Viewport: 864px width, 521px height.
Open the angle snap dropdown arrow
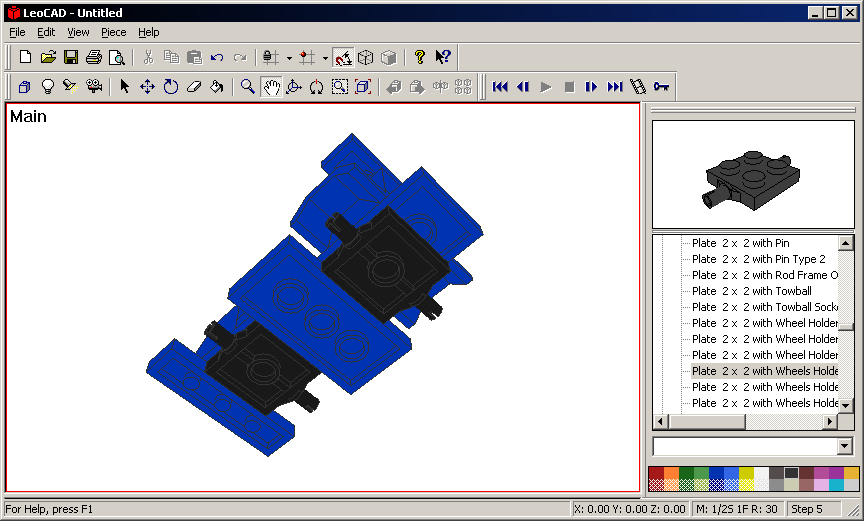pos(325,58)
